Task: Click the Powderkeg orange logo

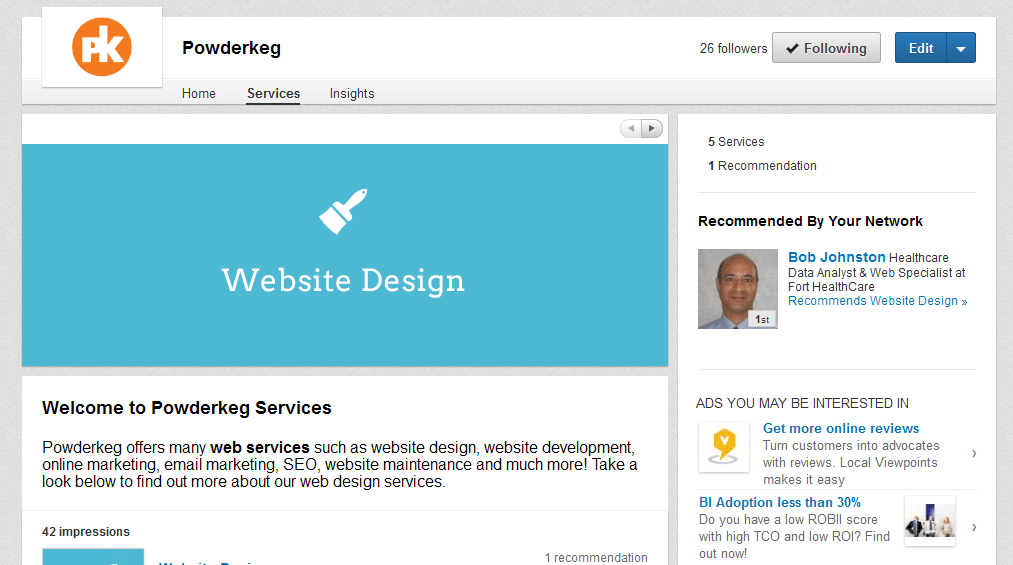Action: click(x=102, y=47)
